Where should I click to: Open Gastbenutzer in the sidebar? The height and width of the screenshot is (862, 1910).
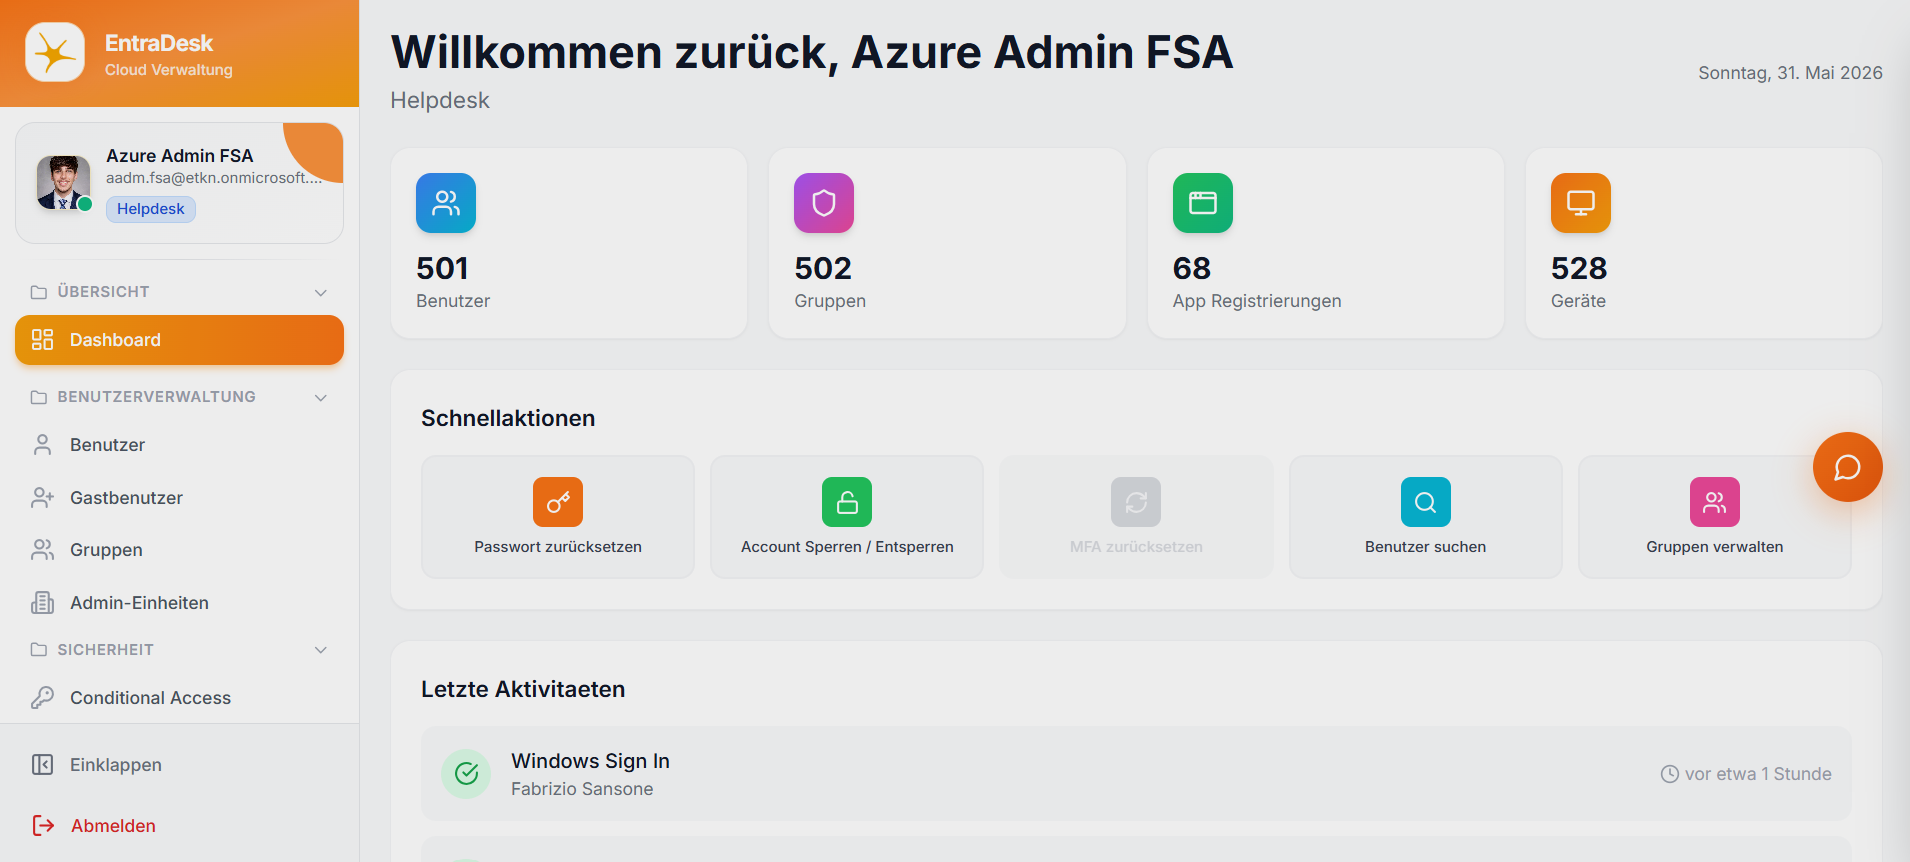click(179, 498)
